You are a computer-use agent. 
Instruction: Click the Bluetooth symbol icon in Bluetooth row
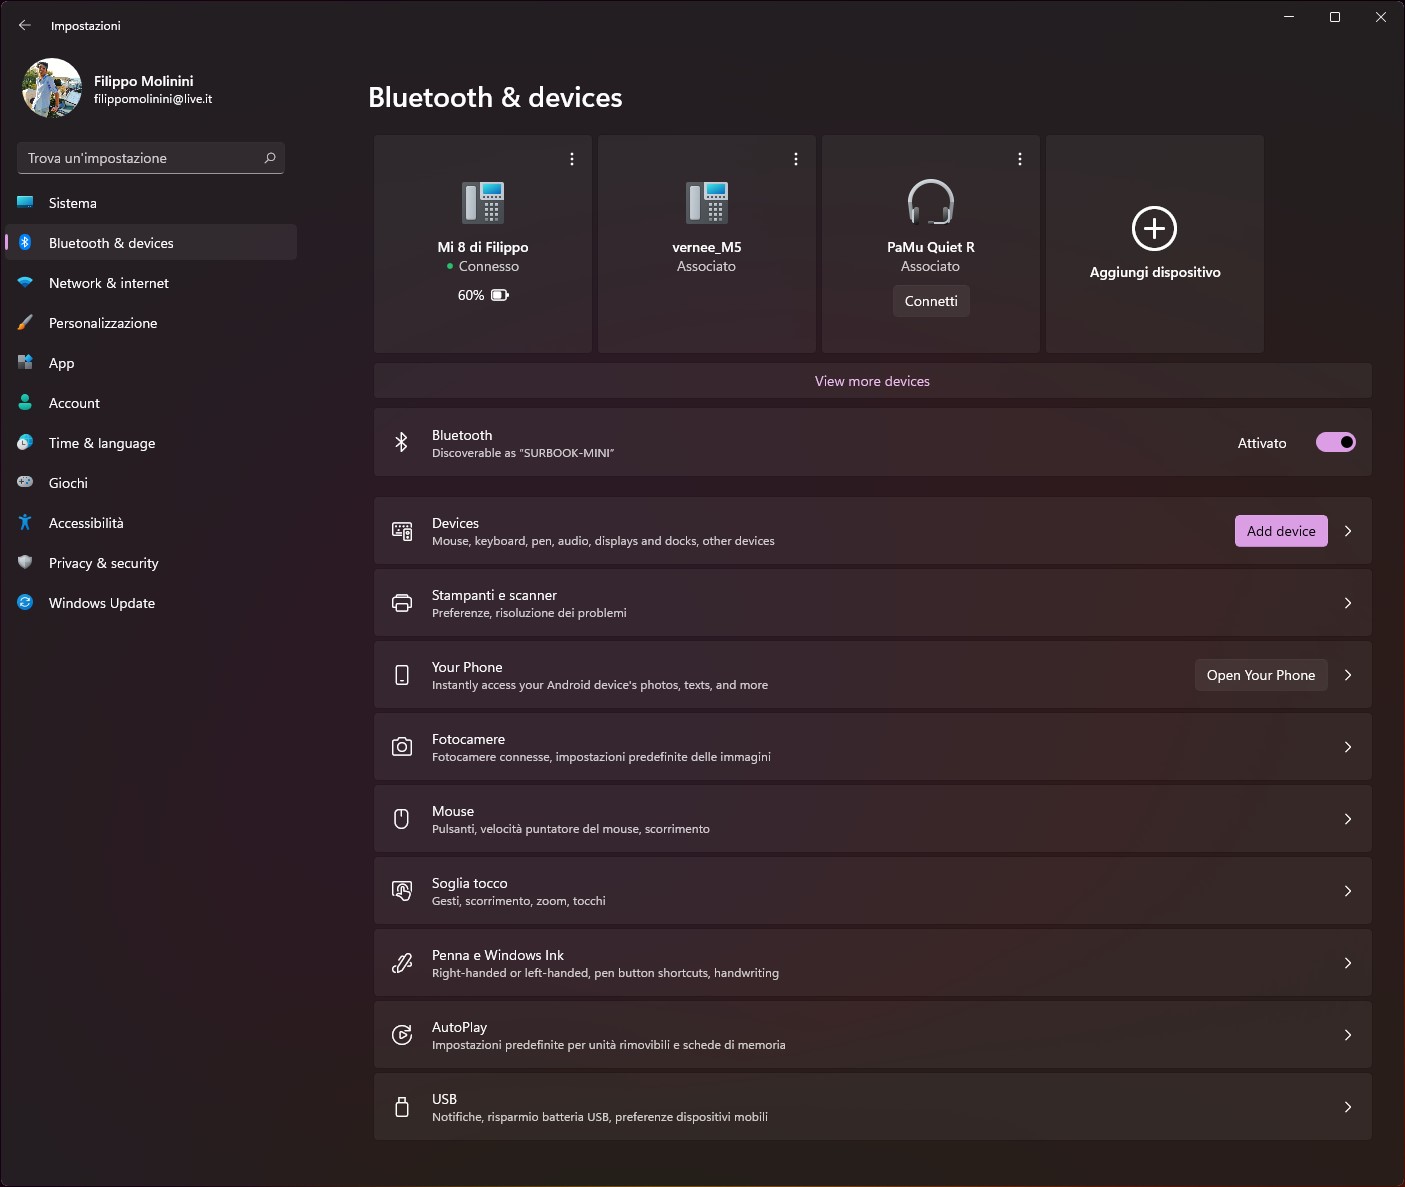click(401, 442)
